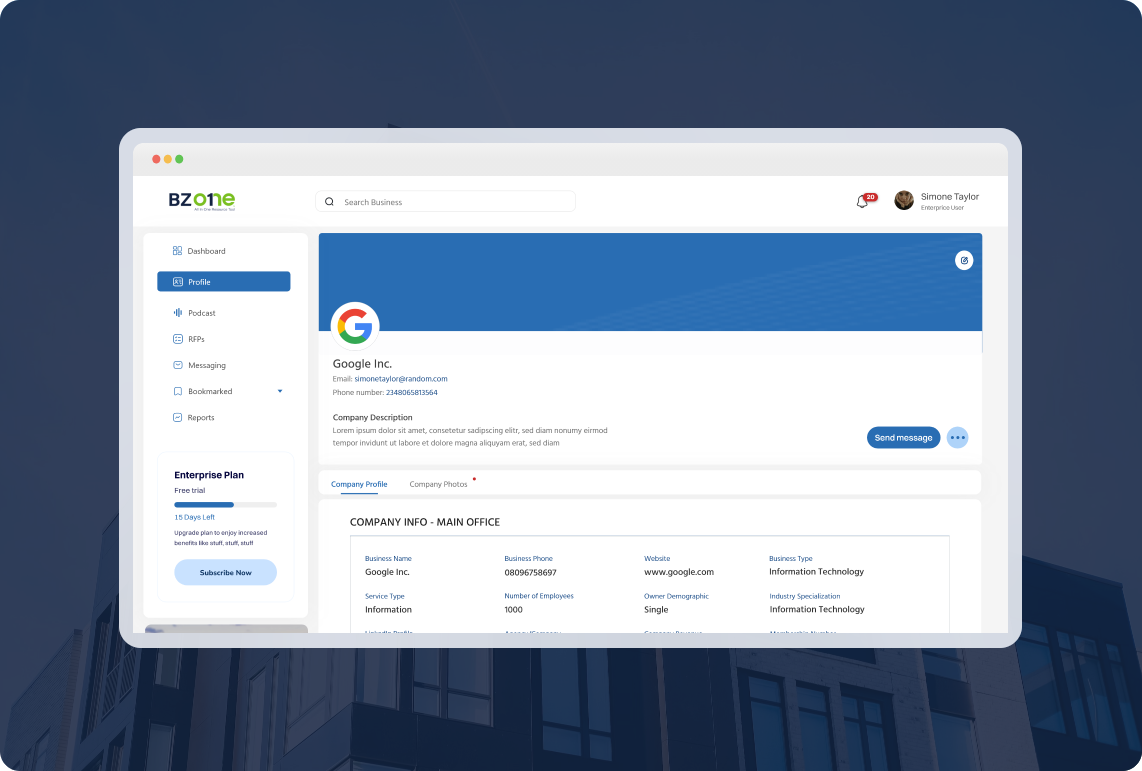
Task: Select the Company Profile tab
Action: 359,484
